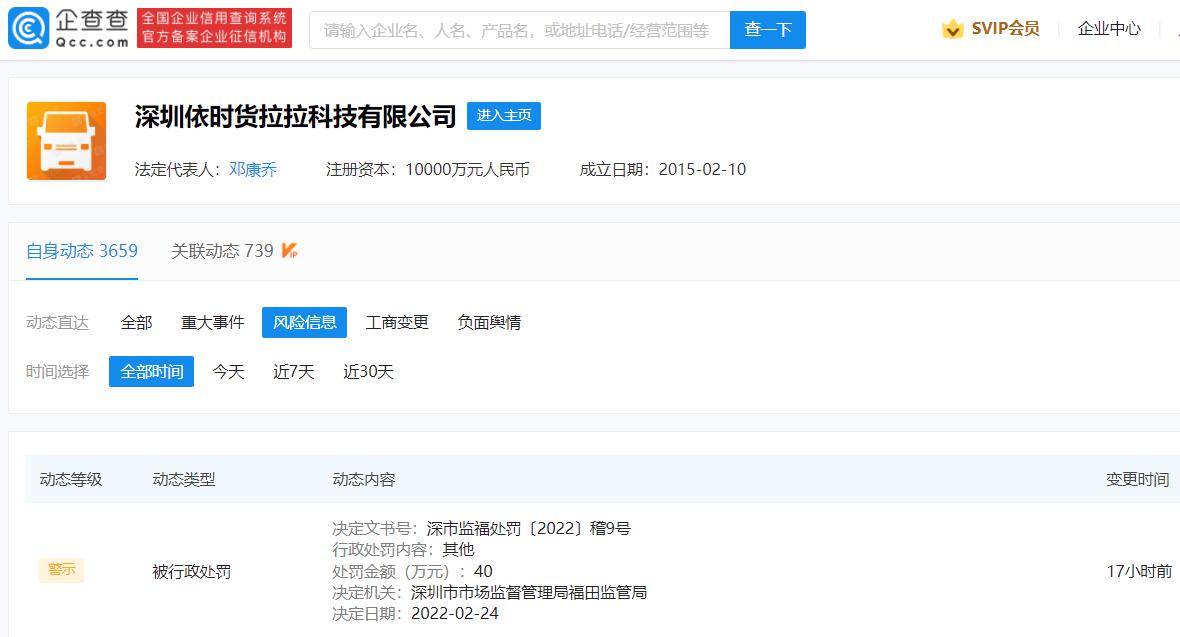The width and height of the screenshot is (1180, 637).
Task: Focus the company name search field
Action: pyautogui.click(x=519, y=30)
